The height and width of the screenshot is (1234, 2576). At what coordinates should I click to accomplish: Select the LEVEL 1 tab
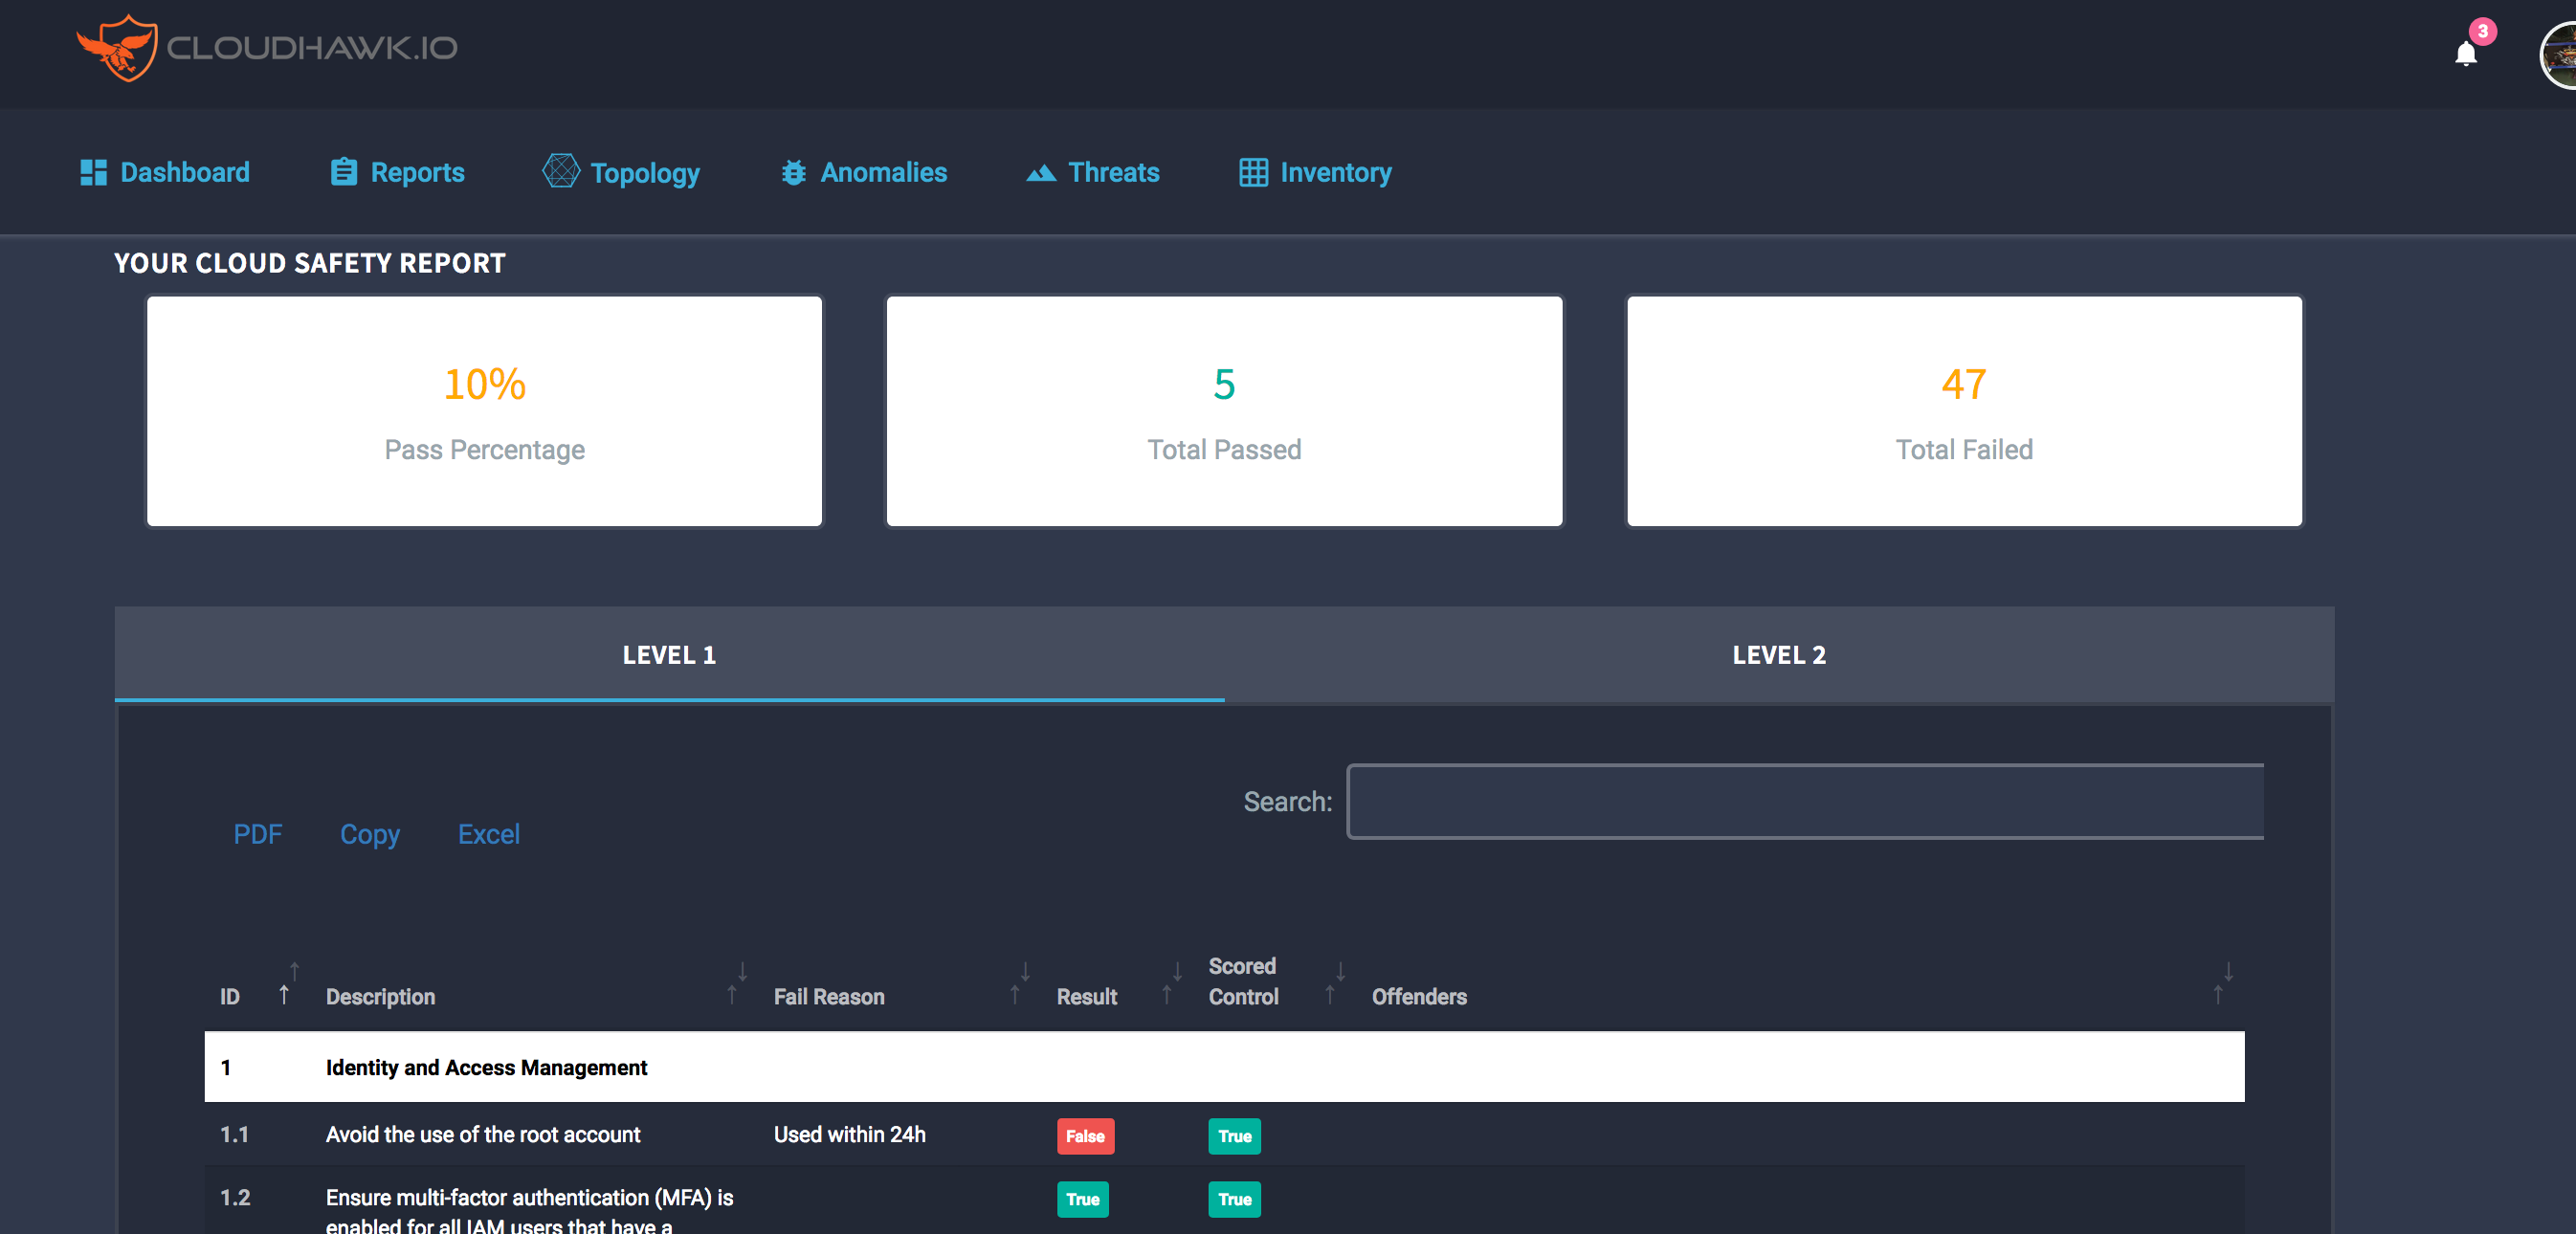[x=669, y=655]
